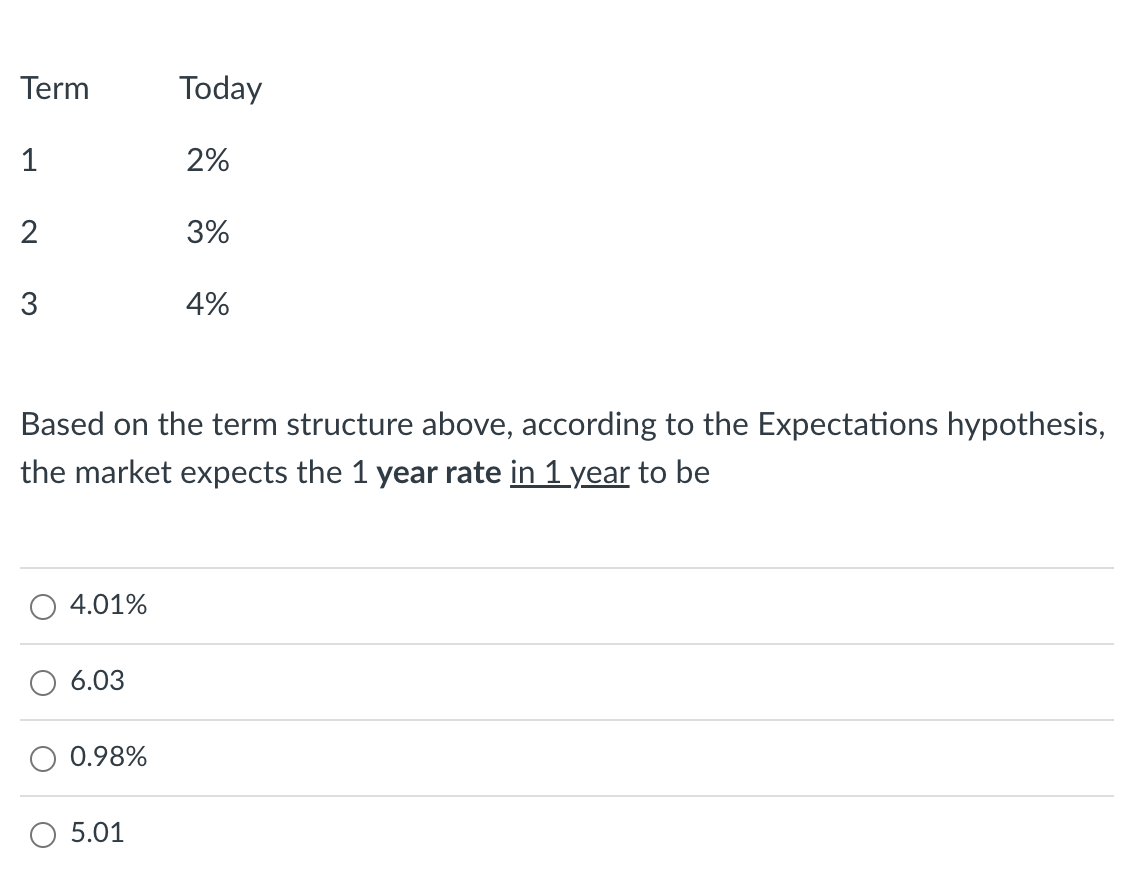Image resolution: width=1136 pixels, height=880 pixels.
Task: Click the 4.01% answer label text
Action: 108,605
